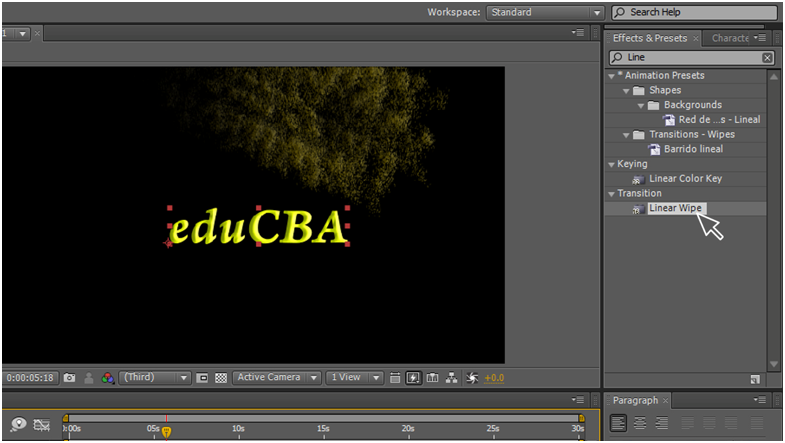Collapse the Keying category
Image resolution: width=785 pixels, height=443 pixels.
click(611, 165)
